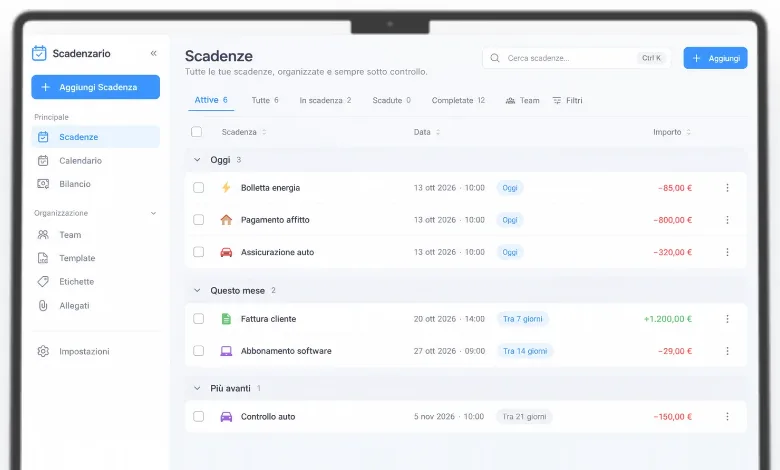Click the Pagamento affitto amount −800,00 €
The width and height of the screenshot is (780, 470).
[x=673, y=220]
